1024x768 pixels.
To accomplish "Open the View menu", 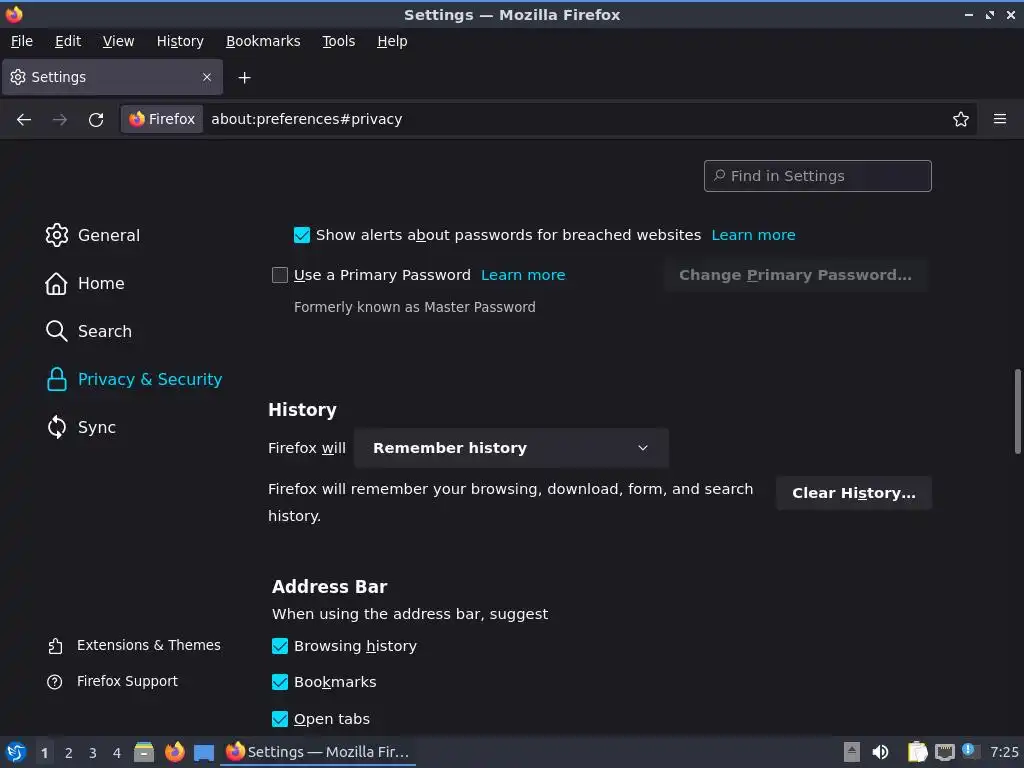I will tap(118, 41).
